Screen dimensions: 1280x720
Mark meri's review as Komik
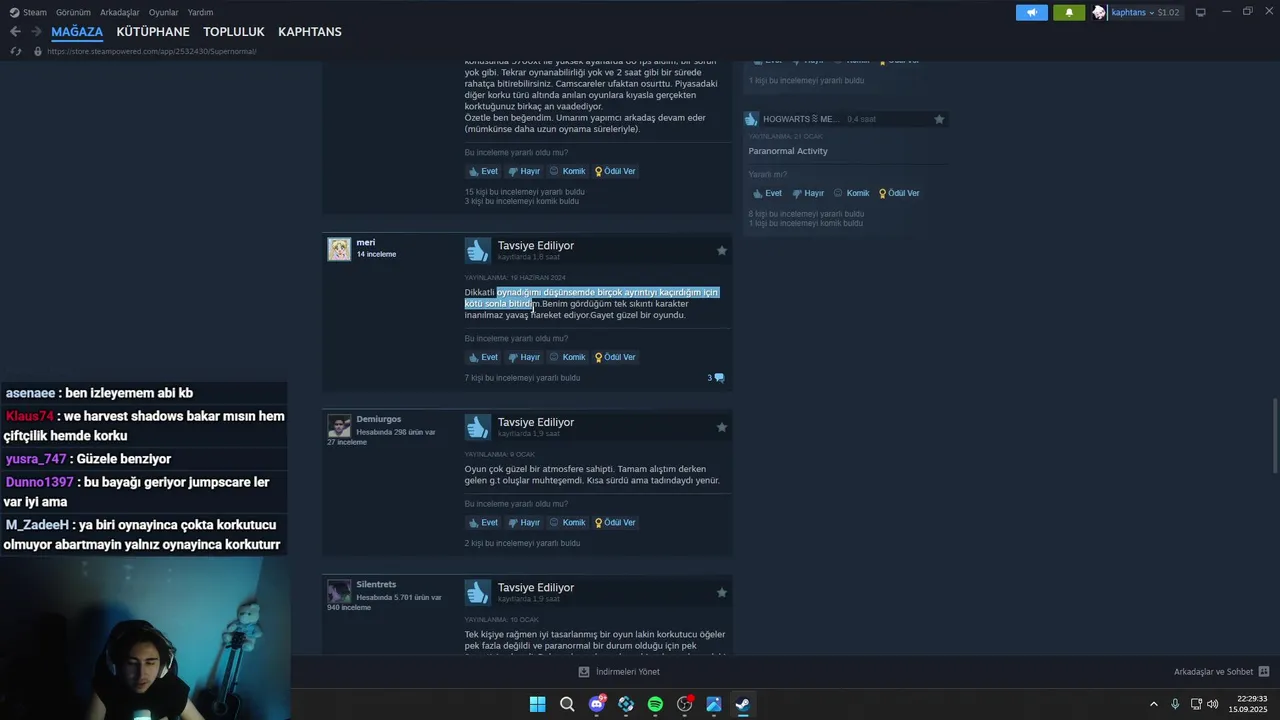click(567, 357)
